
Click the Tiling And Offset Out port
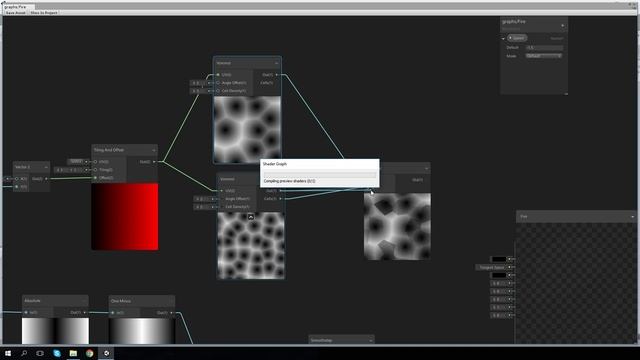[x=154, y=162]
